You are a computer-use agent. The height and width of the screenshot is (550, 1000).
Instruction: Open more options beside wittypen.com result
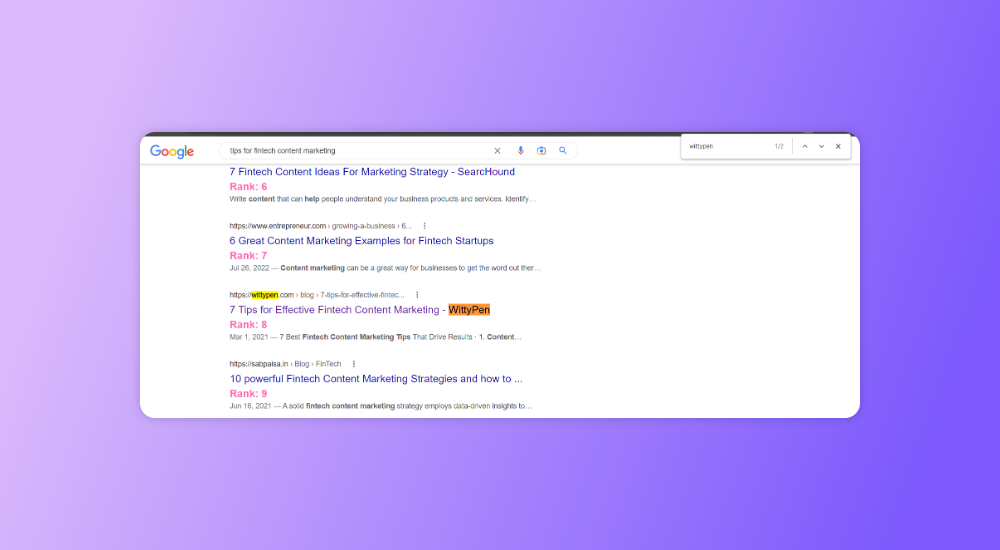[x=417, y=295]
